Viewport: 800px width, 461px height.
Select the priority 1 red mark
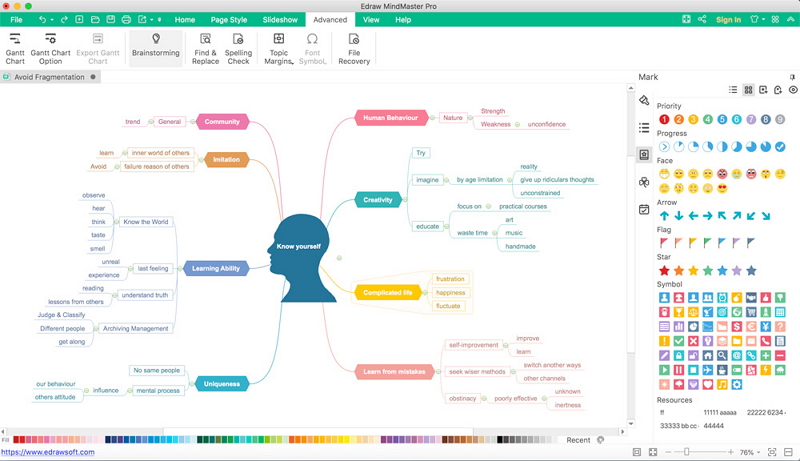coord(664,119)
